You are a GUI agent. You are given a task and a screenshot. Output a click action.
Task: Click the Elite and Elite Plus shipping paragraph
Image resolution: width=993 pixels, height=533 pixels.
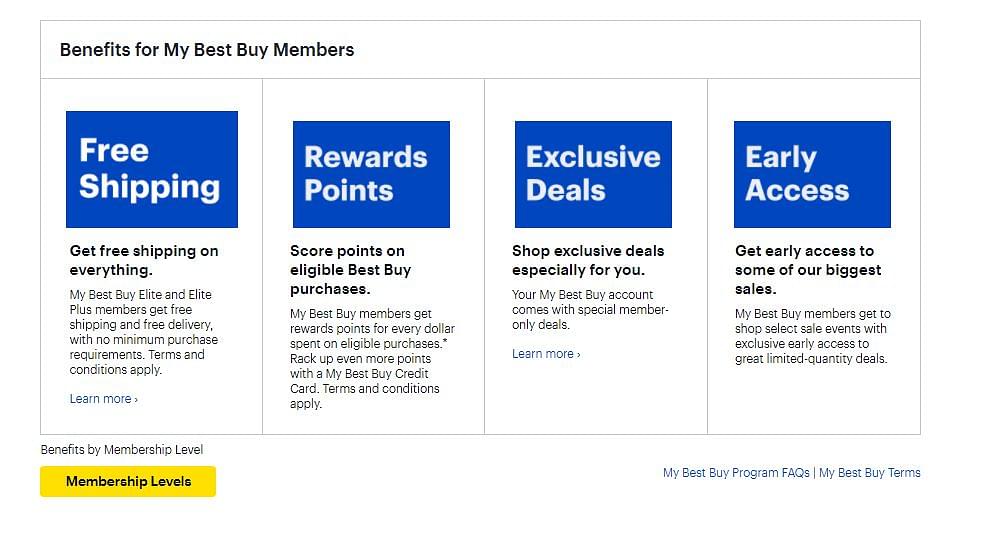(x=144, y=332)
